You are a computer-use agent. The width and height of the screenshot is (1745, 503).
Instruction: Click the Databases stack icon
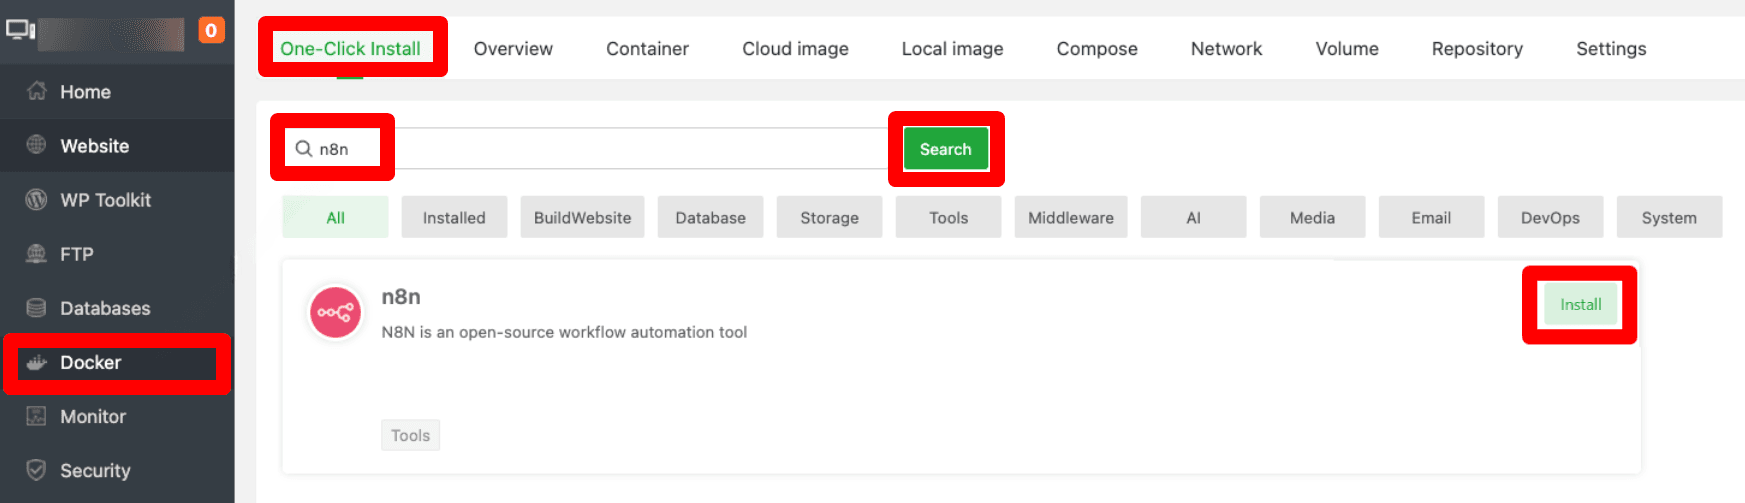[37, 307]
